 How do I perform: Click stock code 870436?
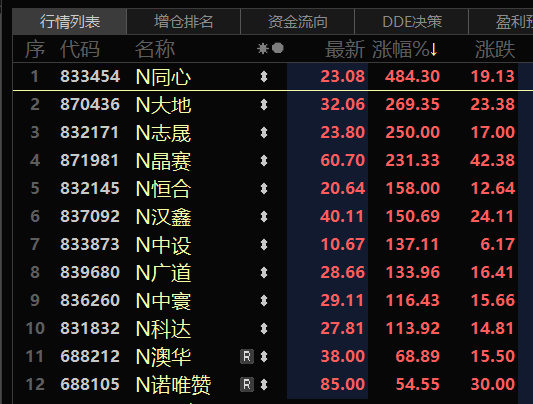90,104
